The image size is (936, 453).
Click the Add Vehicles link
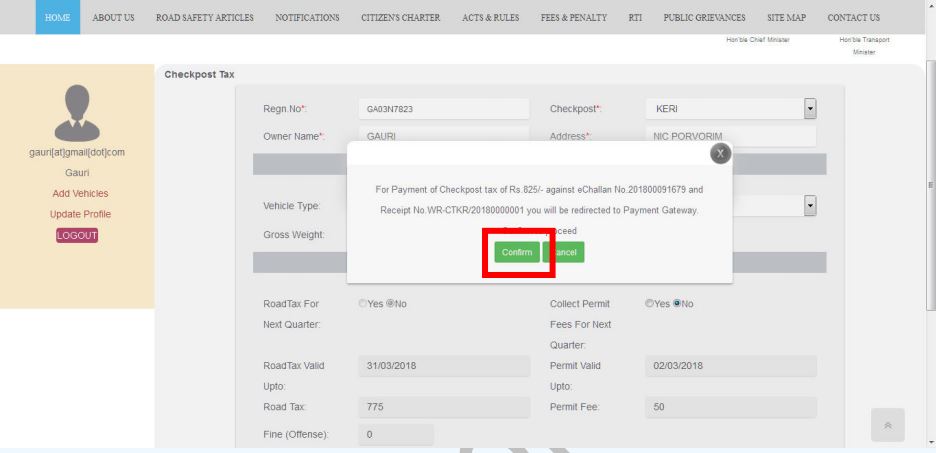[80, 193]
